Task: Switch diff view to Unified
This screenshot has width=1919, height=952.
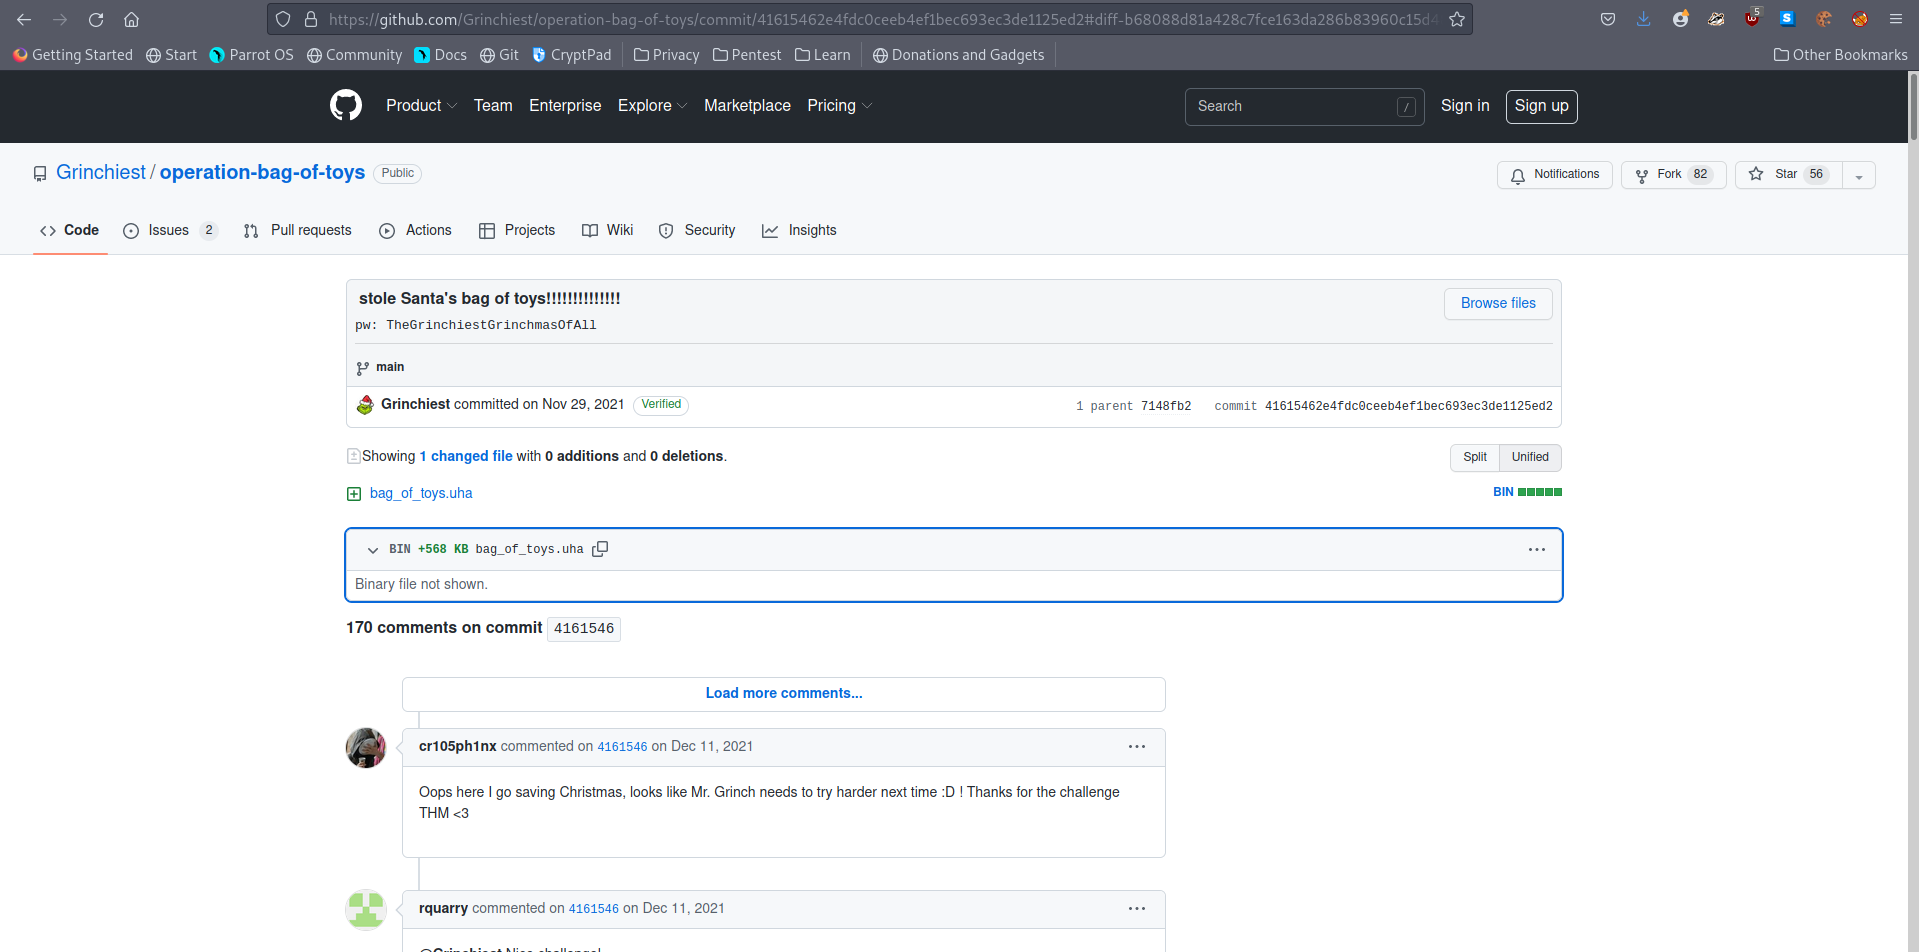Action: pos(1529,457)
